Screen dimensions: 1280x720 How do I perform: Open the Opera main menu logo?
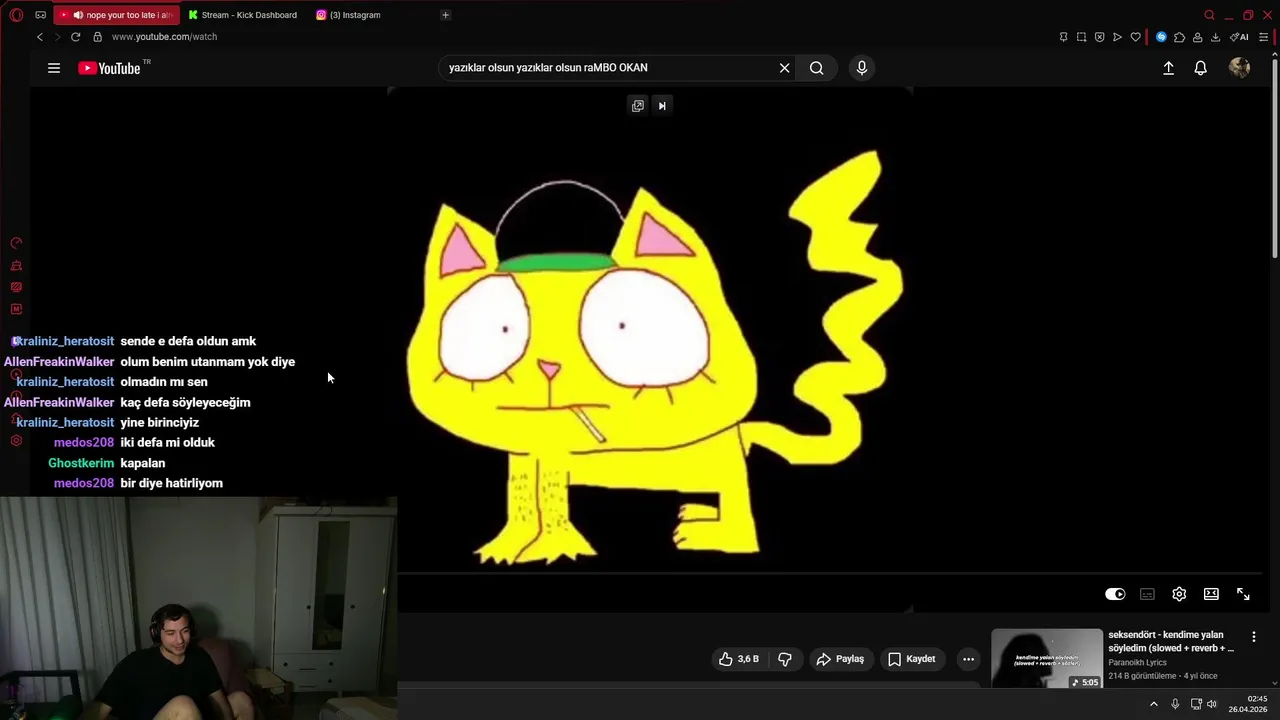click(x=16, y=15)
